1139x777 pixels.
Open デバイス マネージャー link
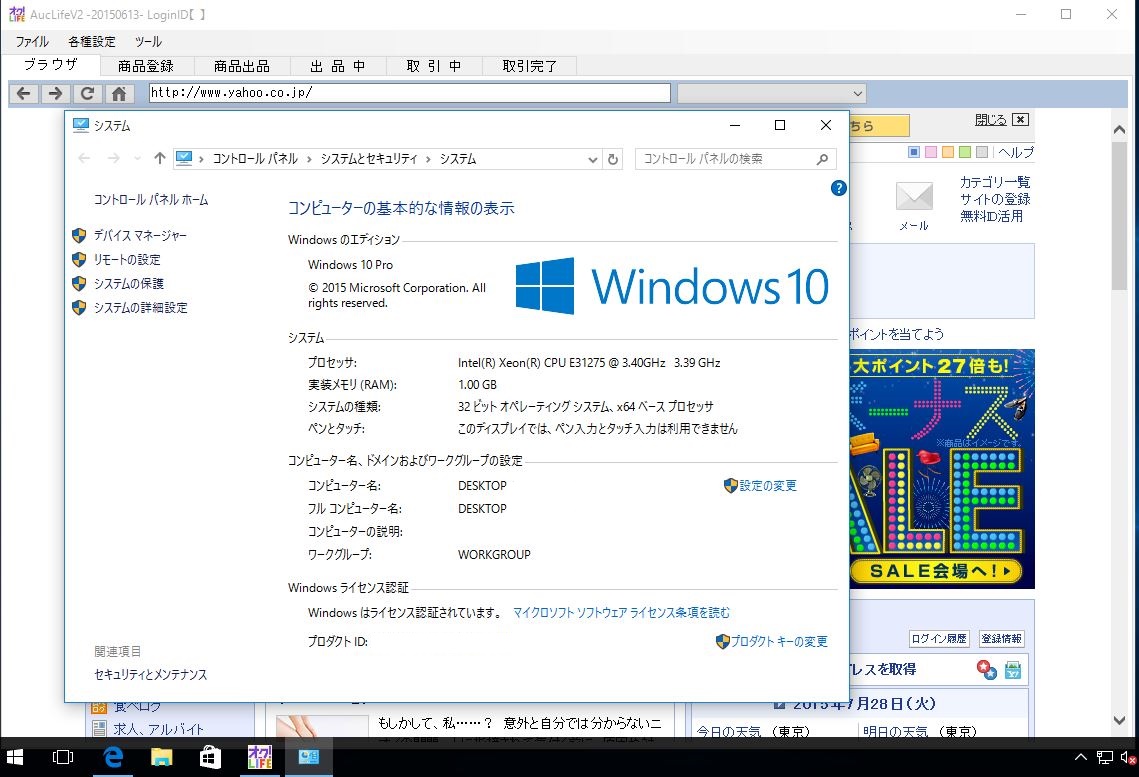(140, 235)
